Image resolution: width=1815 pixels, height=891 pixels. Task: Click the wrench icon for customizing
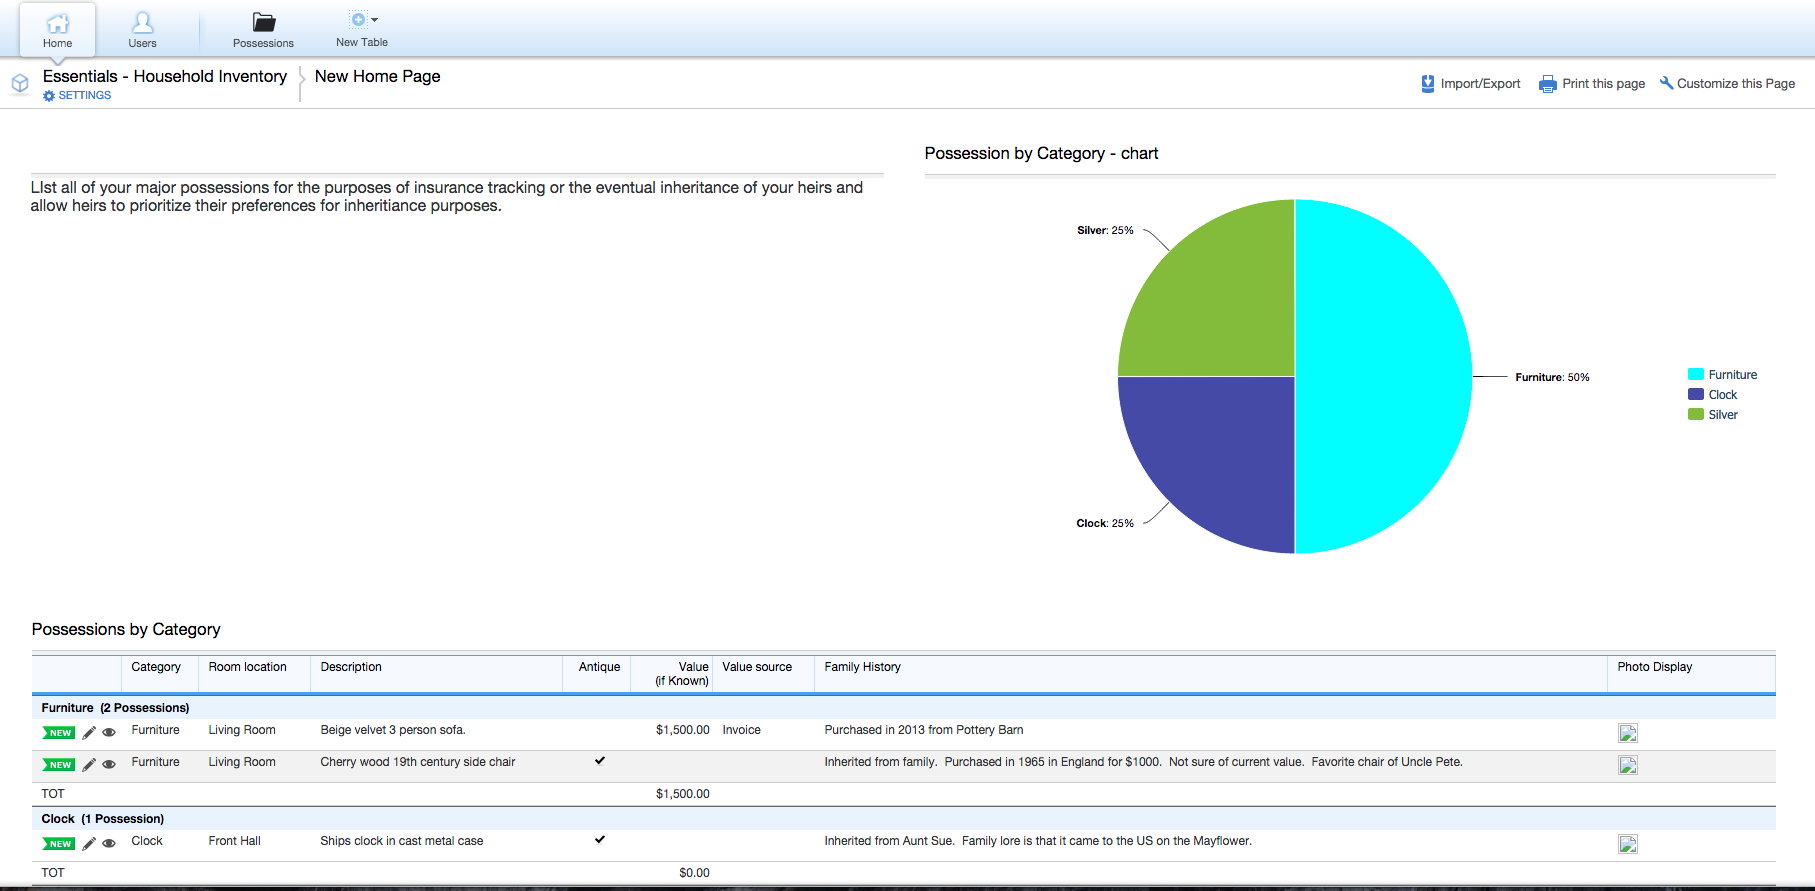1666,83
